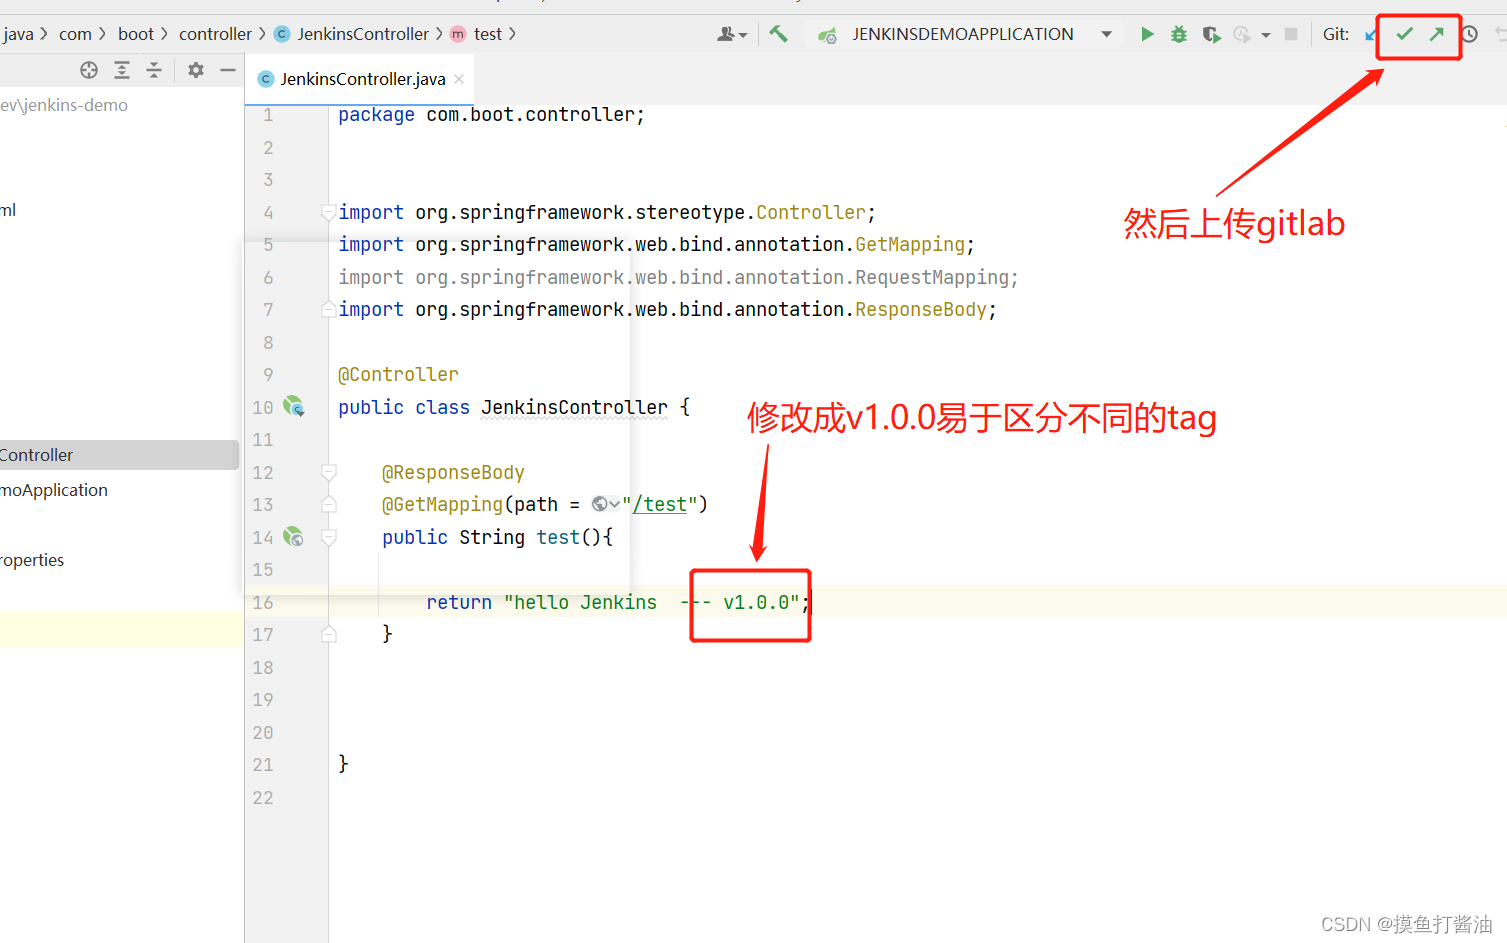
Task: Open the profiler options dropdown arrow
Action: pyautogui.click(x=1266, y=35)
